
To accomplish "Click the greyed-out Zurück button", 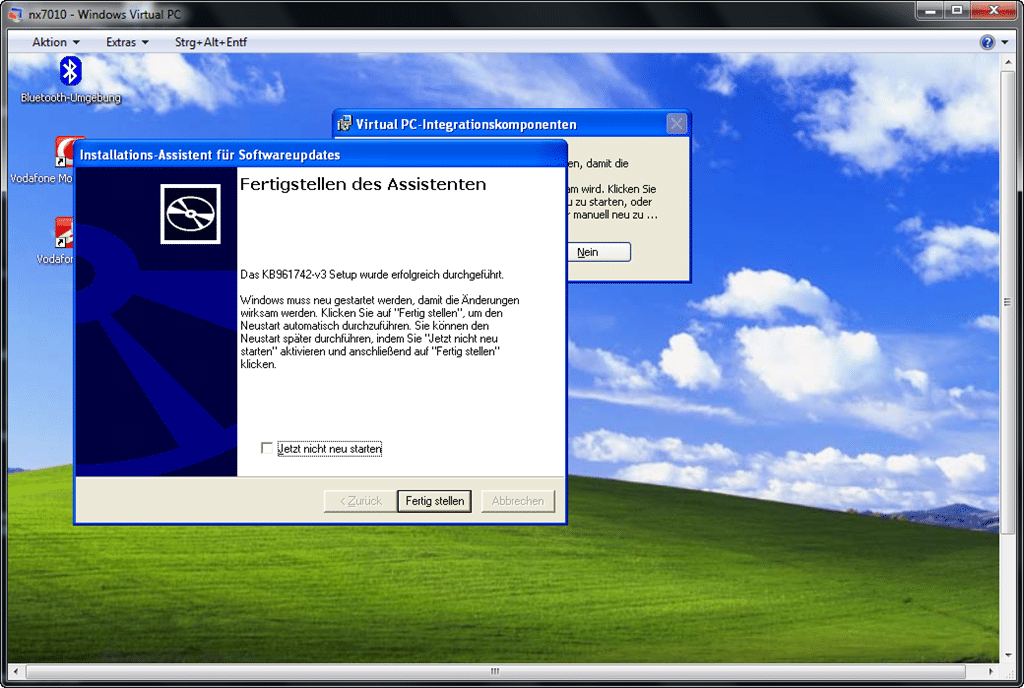I will [360, 501].
